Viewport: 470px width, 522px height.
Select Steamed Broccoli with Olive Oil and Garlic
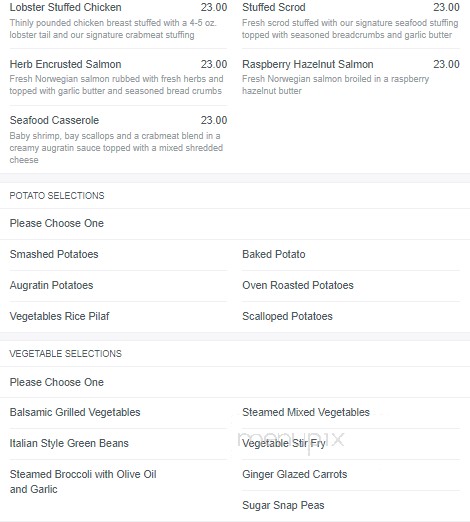[83, 482]
